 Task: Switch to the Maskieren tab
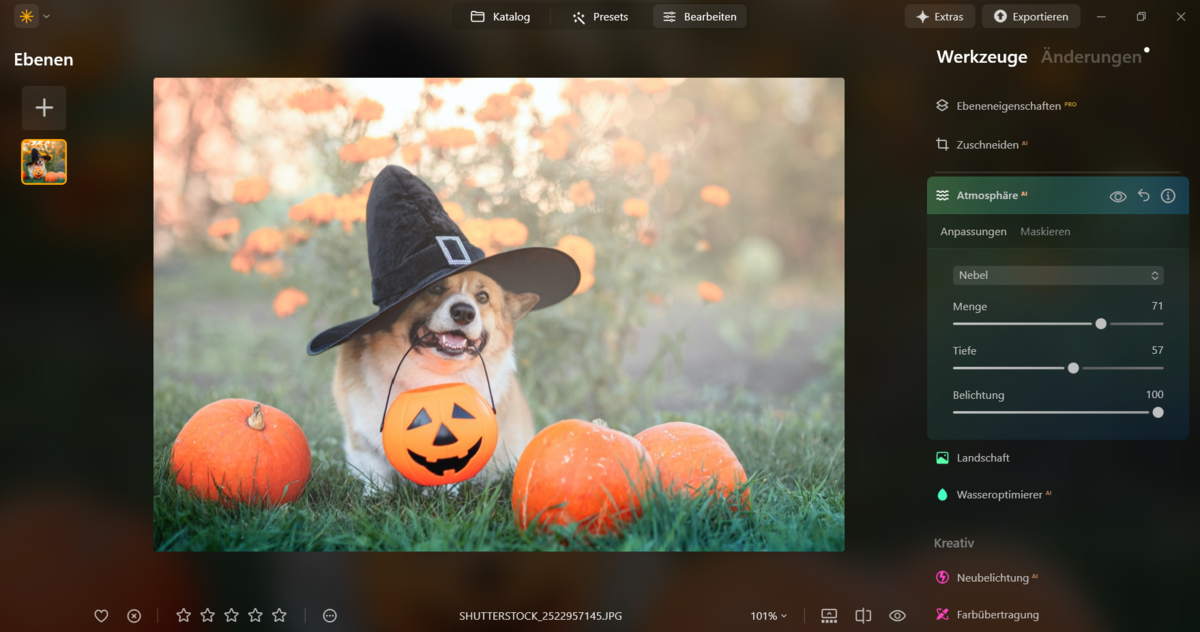1045,232
